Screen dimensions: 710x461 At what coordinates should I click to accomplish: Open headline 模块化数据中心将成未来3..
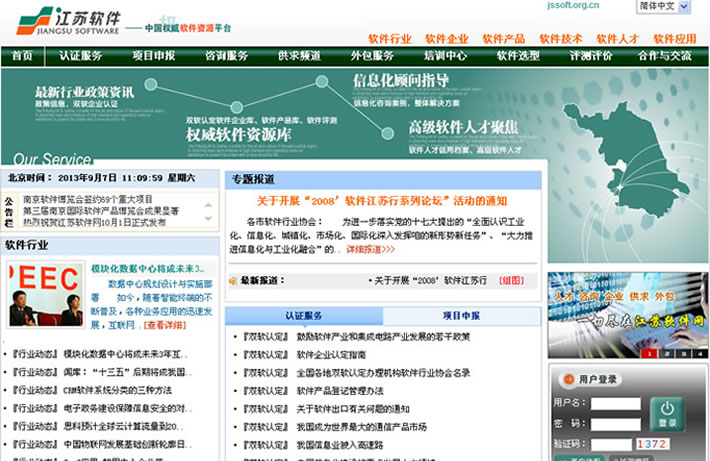click(148, 269)
